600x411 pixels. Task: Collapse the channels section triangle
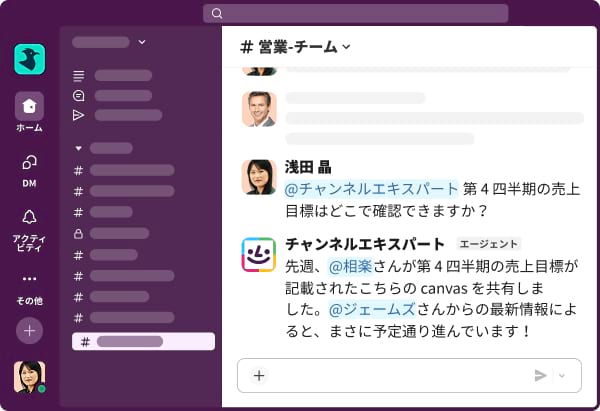(78, 148)
